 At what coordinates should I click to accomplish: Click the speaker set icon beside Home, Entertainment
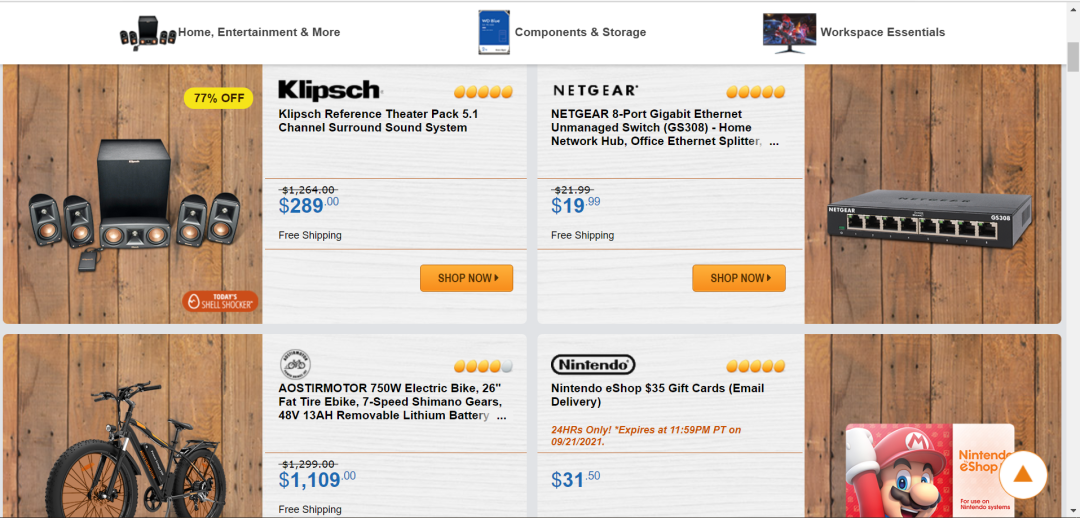point(148,32)
